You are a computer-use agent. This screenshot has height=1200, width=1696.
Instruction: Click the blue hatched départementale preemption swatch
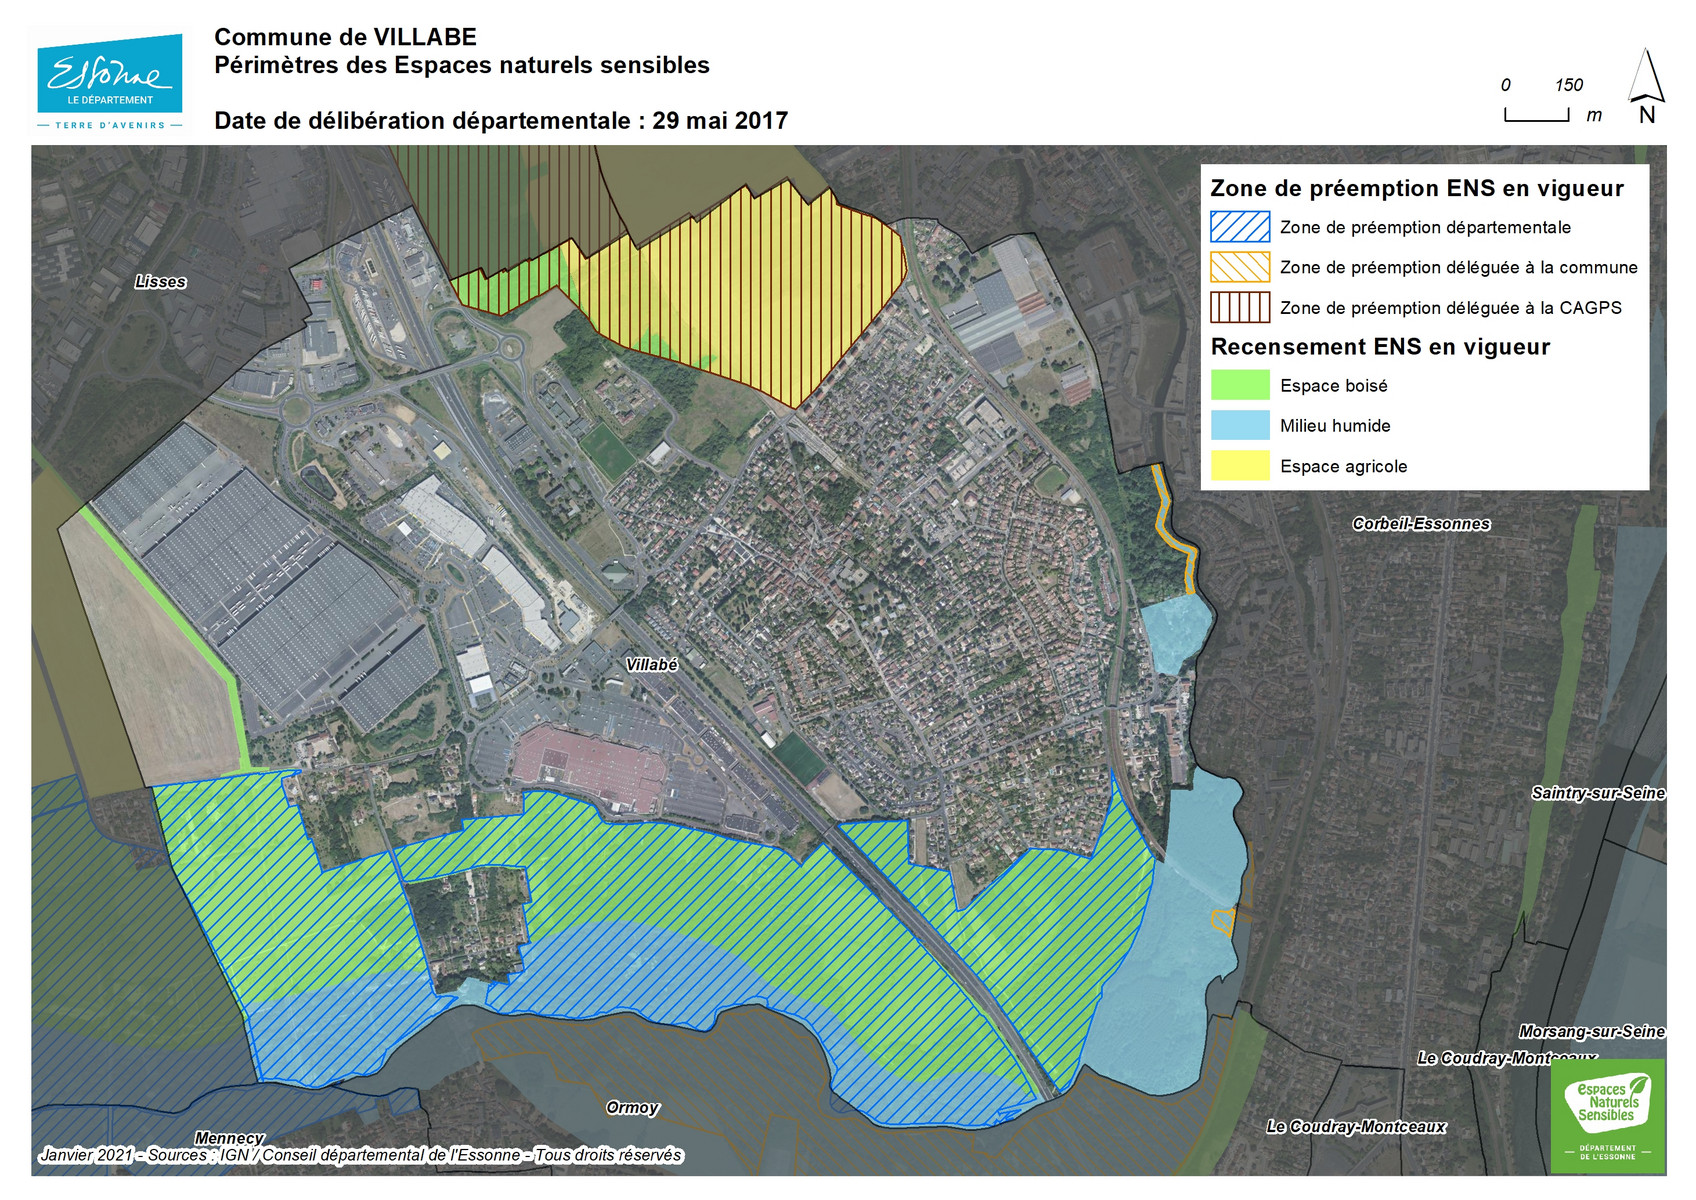(x=1240, y=227)
